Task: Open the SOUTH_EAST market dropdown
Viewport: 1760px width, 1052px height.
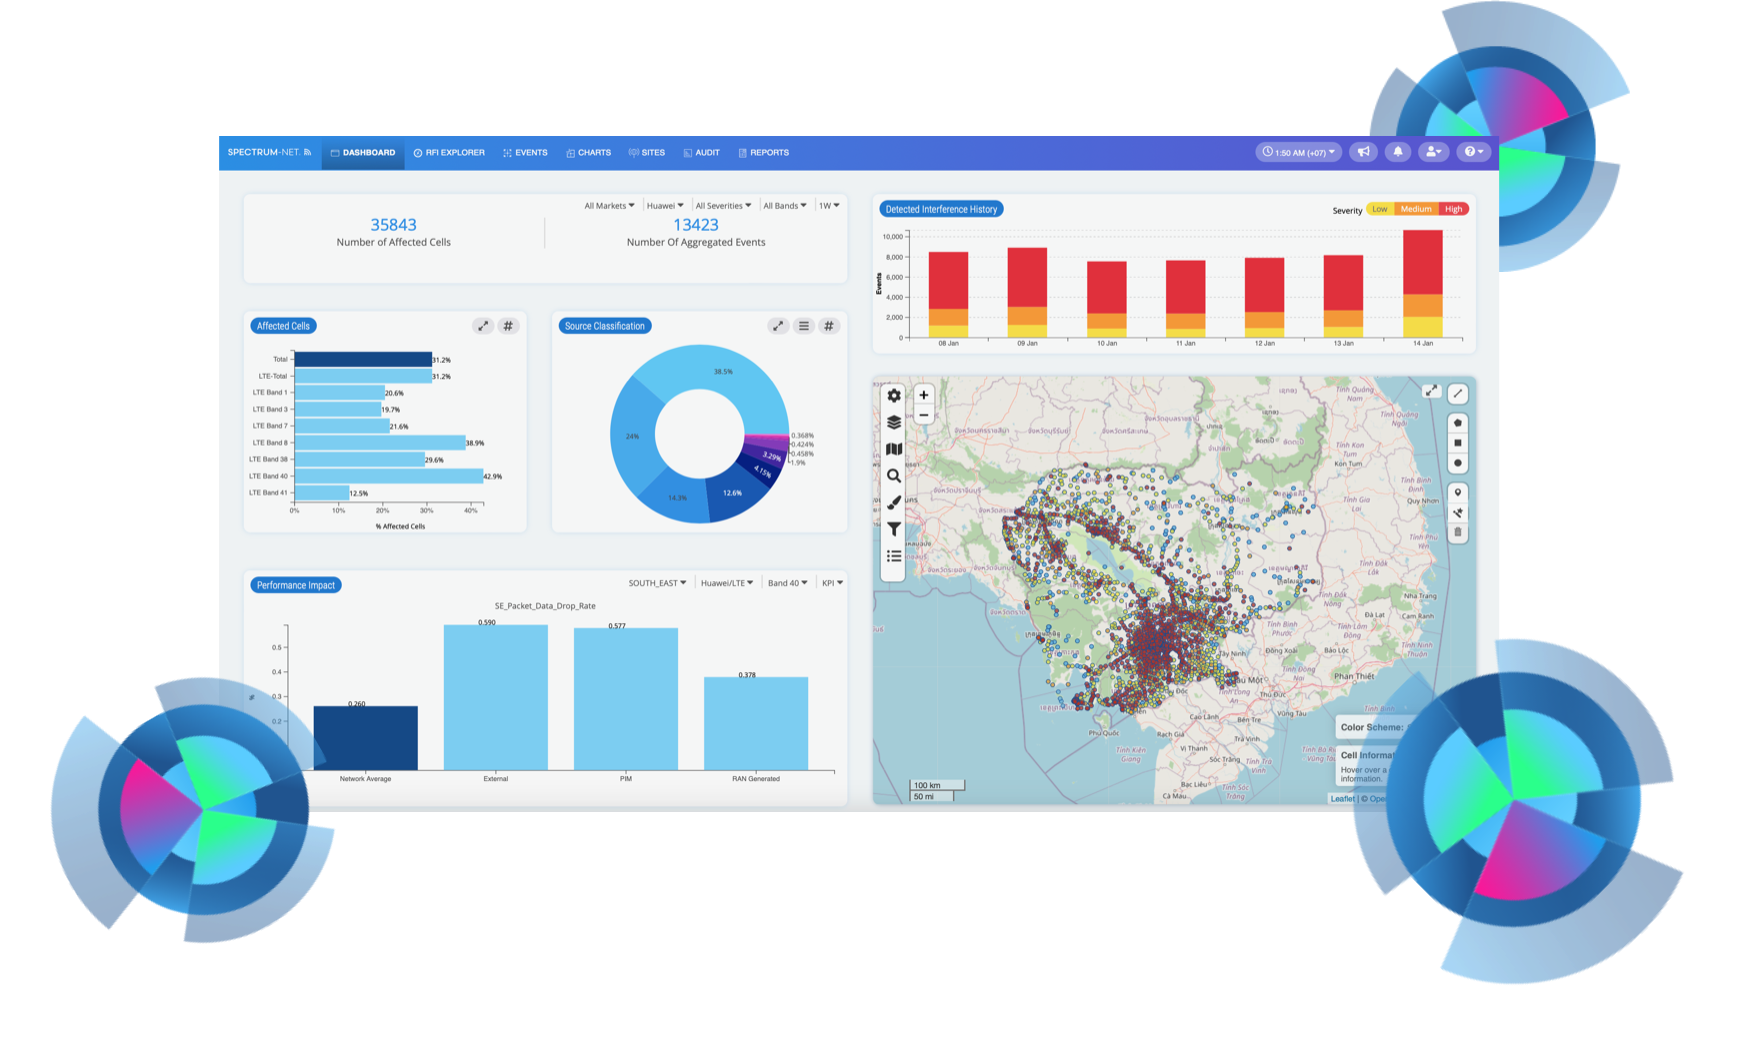Action: [x=657, y=583]
